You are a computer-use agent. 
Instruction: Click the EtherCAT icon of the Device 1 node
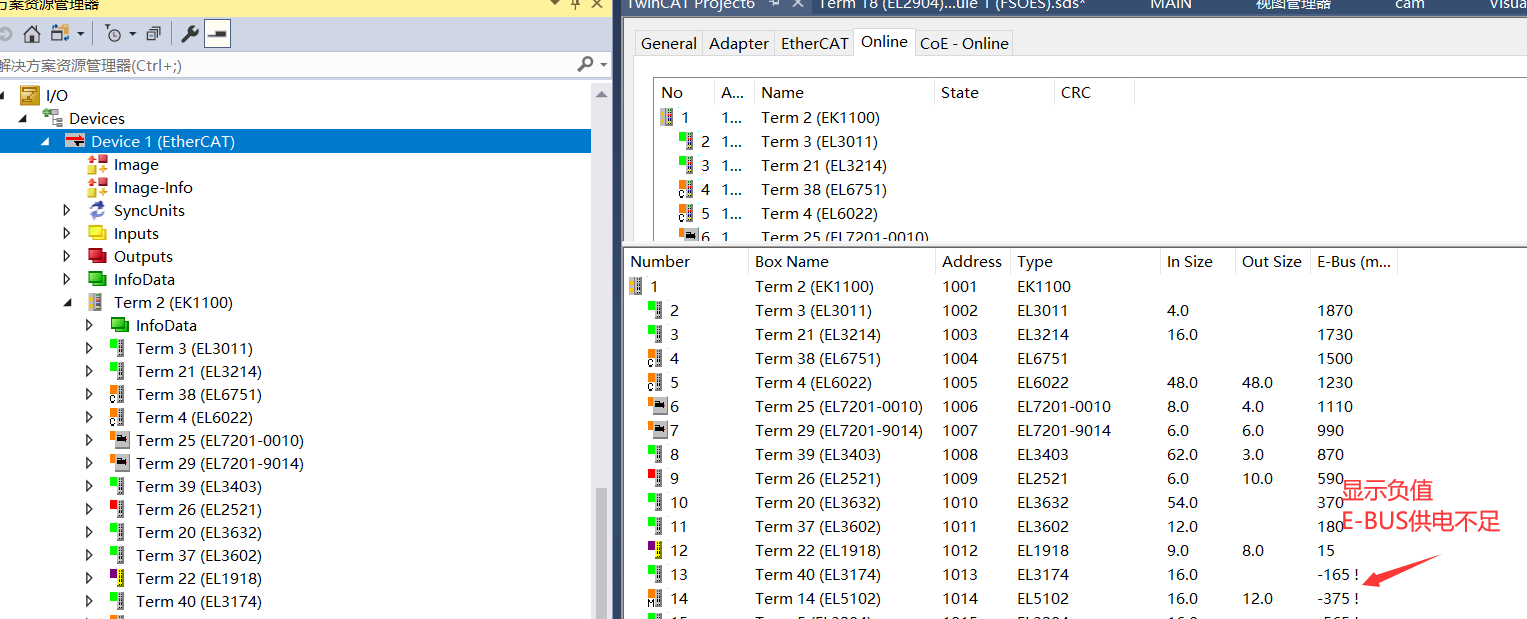pyautogui.click(x=75, y=141)
